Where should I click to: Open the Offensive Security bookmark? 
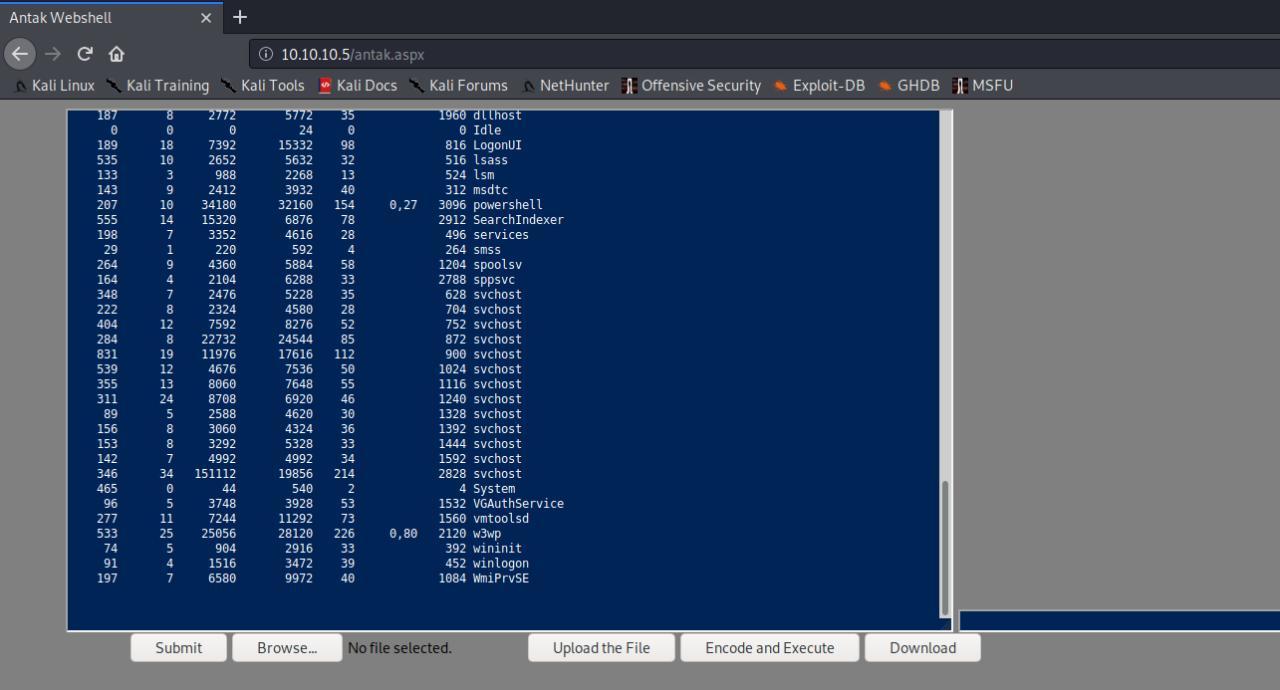point(691,86)
